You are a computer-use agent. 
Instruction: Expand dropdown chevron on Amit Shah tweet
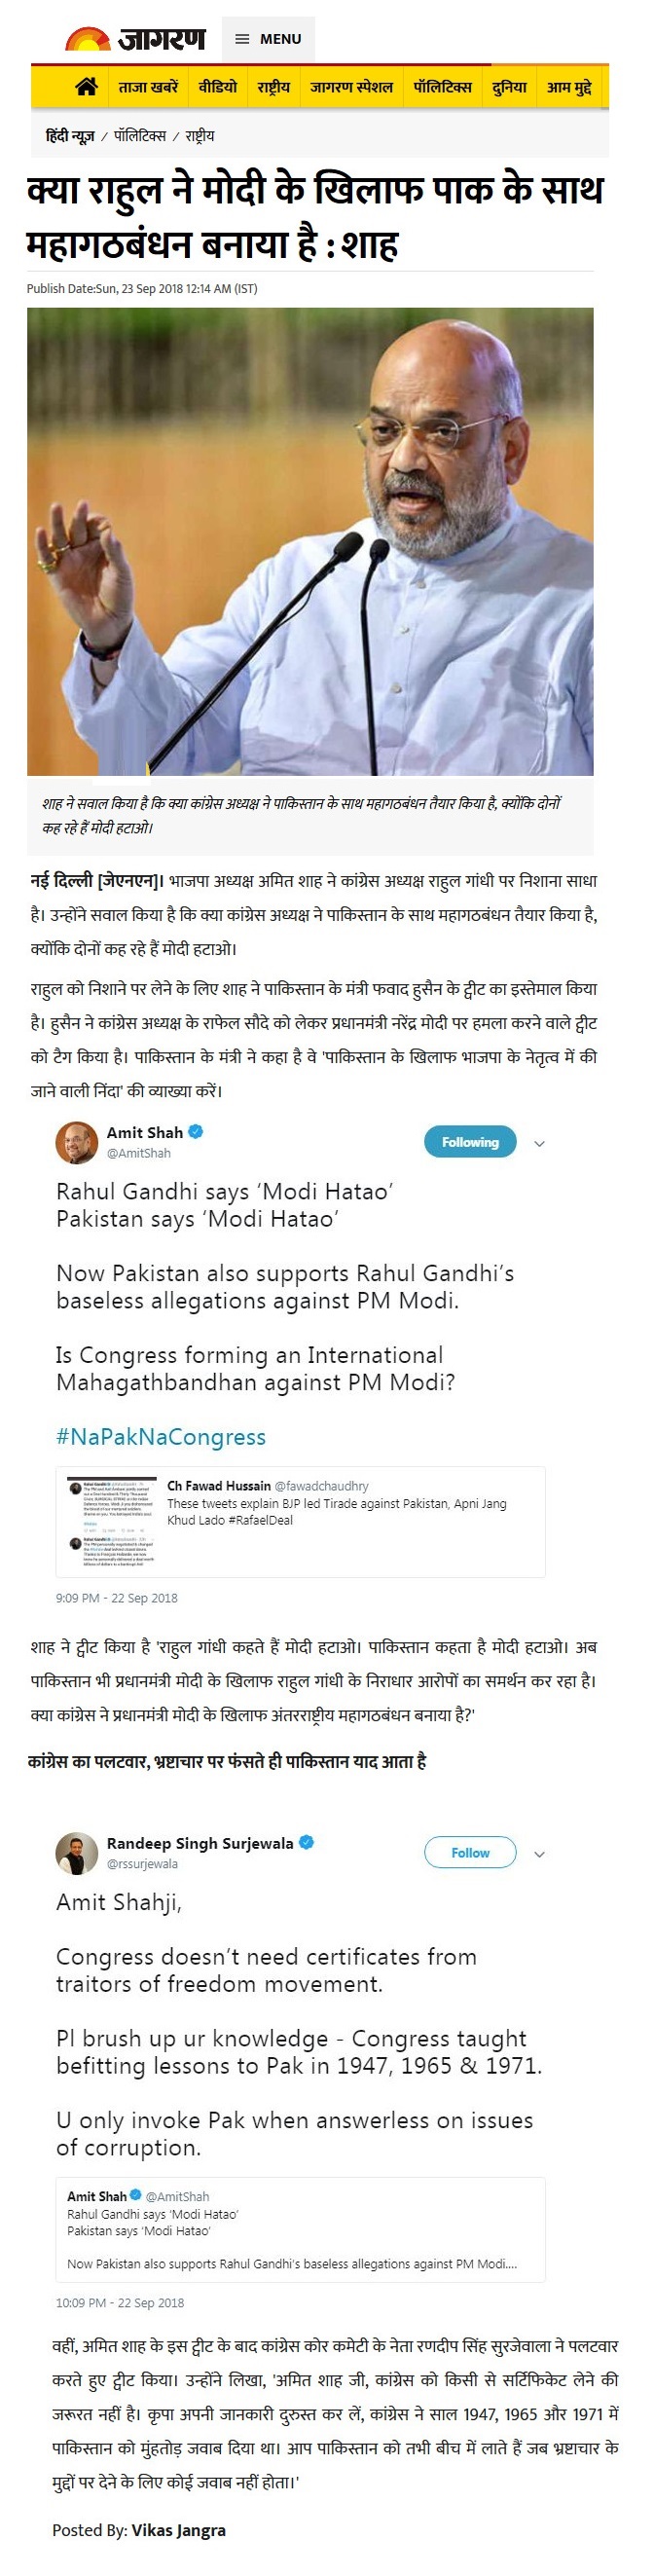539,1143
